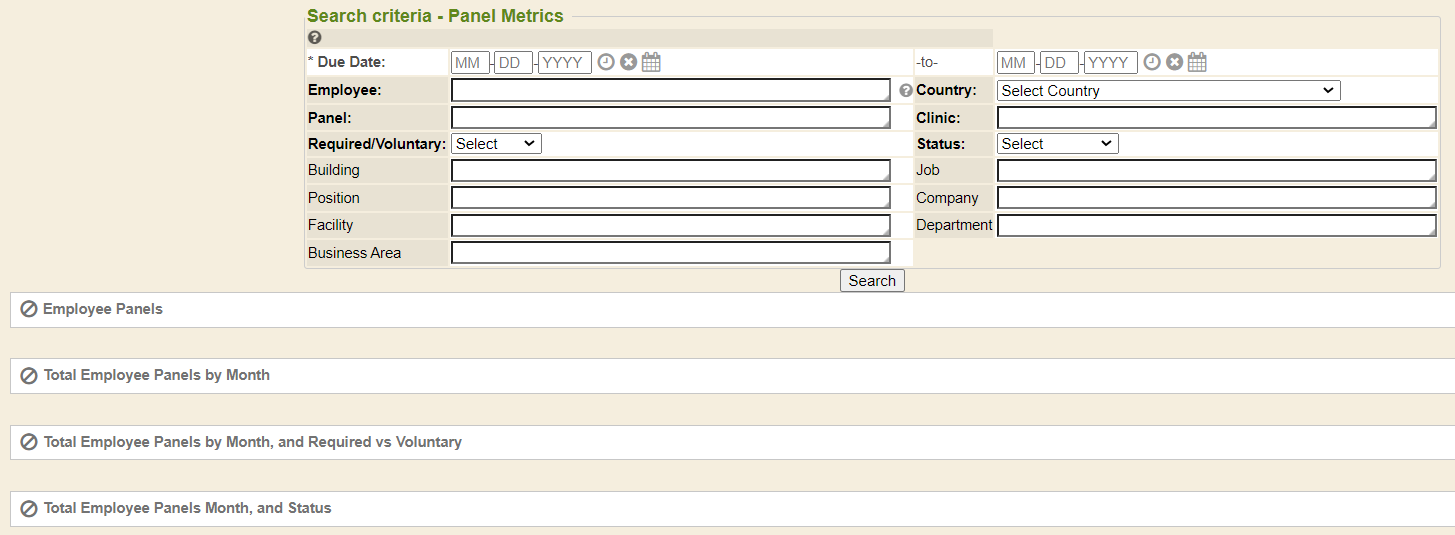Clear the end Due Date with the X icon
The height and width of the screenshot is (535, 1455).
pos(1174,62)
